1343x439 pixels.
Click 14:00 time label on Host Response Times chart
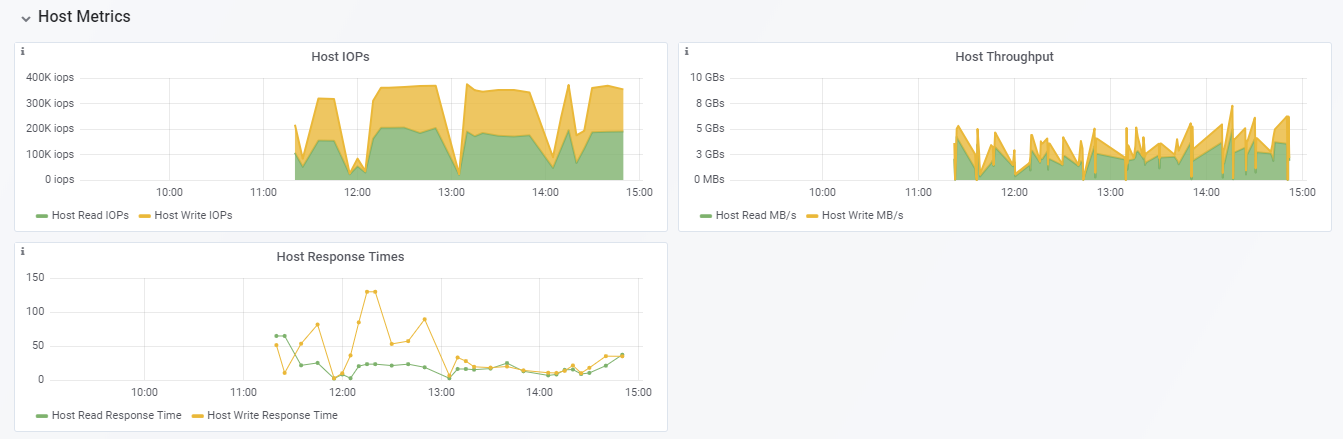pyautogui.click(x=539, y=392)
